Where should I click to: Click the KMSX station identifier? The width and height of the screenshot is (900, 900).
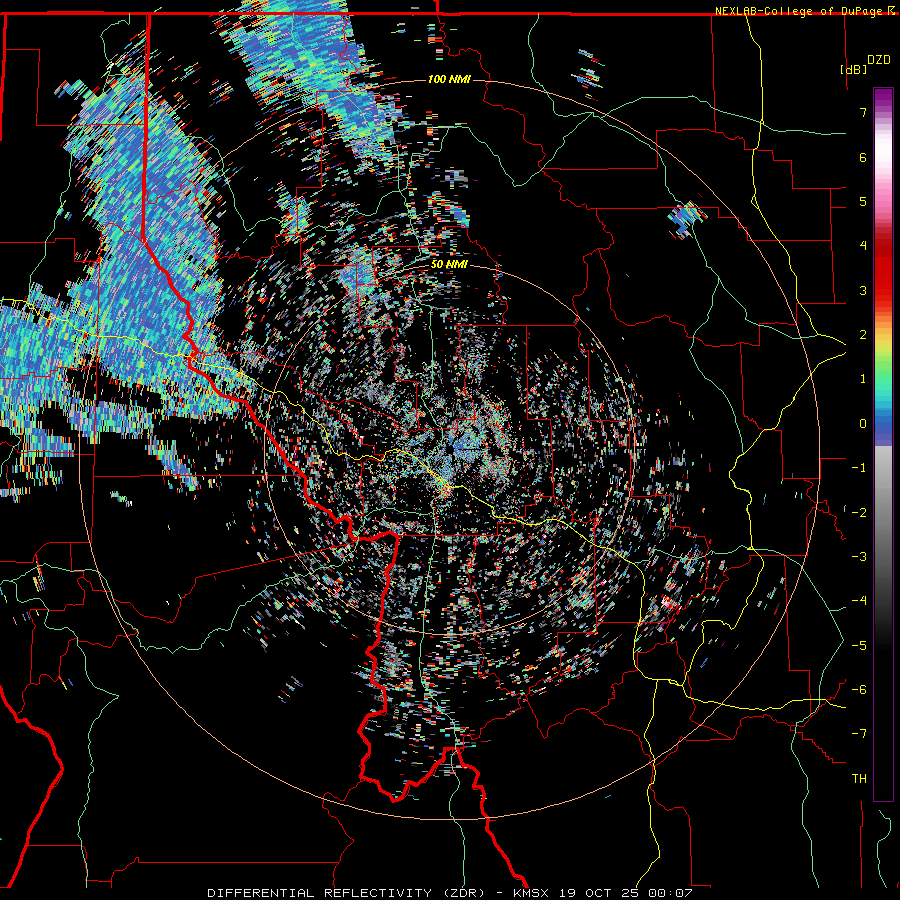pyautogui.click(x=532, y=893)
